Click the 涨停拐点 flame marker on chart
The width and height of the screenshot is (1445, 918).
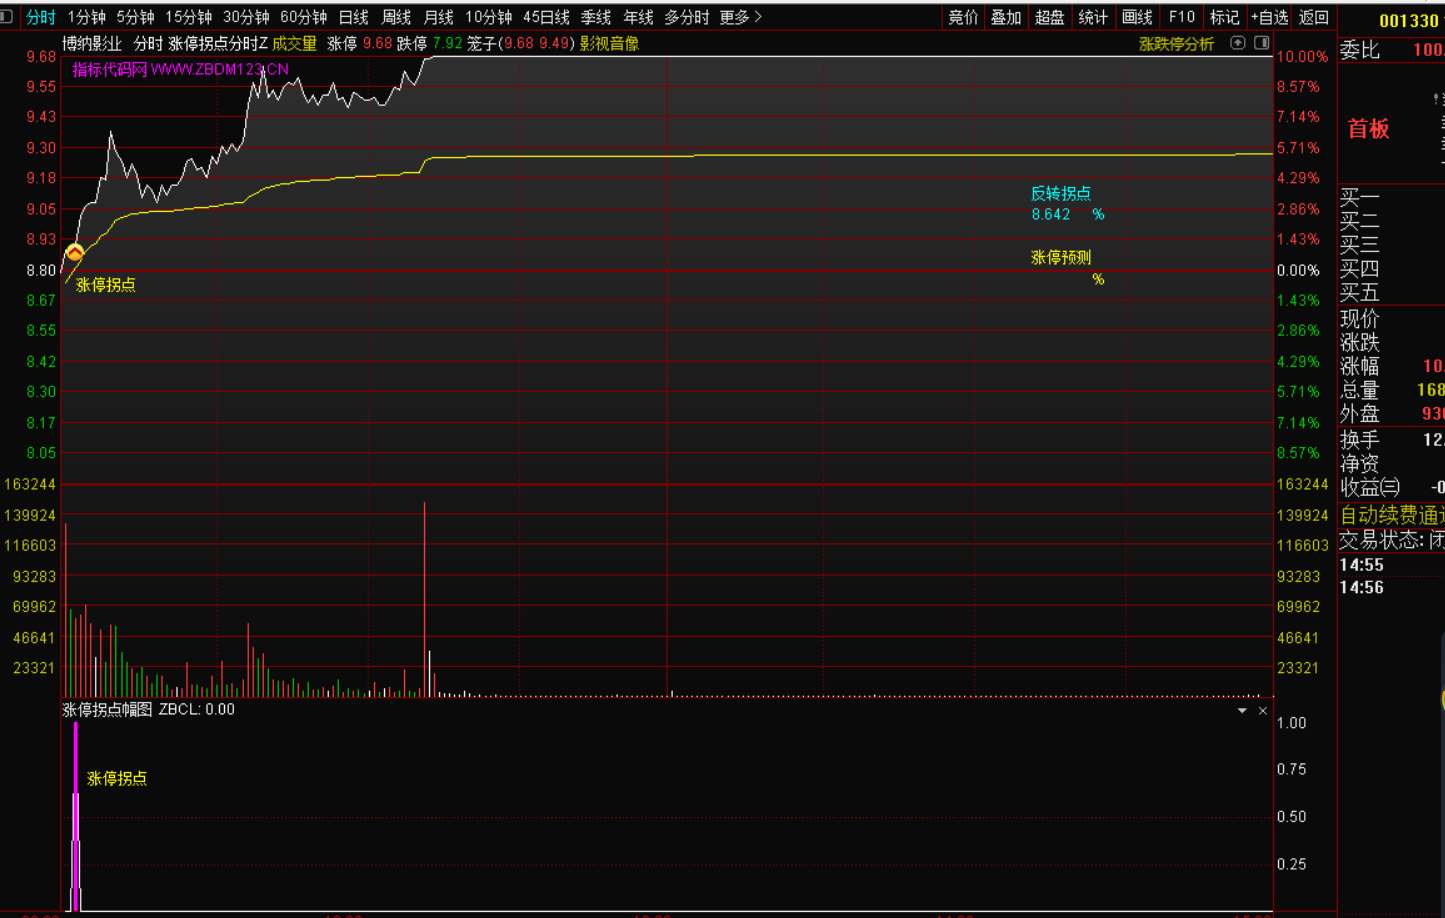click(75, 253)
